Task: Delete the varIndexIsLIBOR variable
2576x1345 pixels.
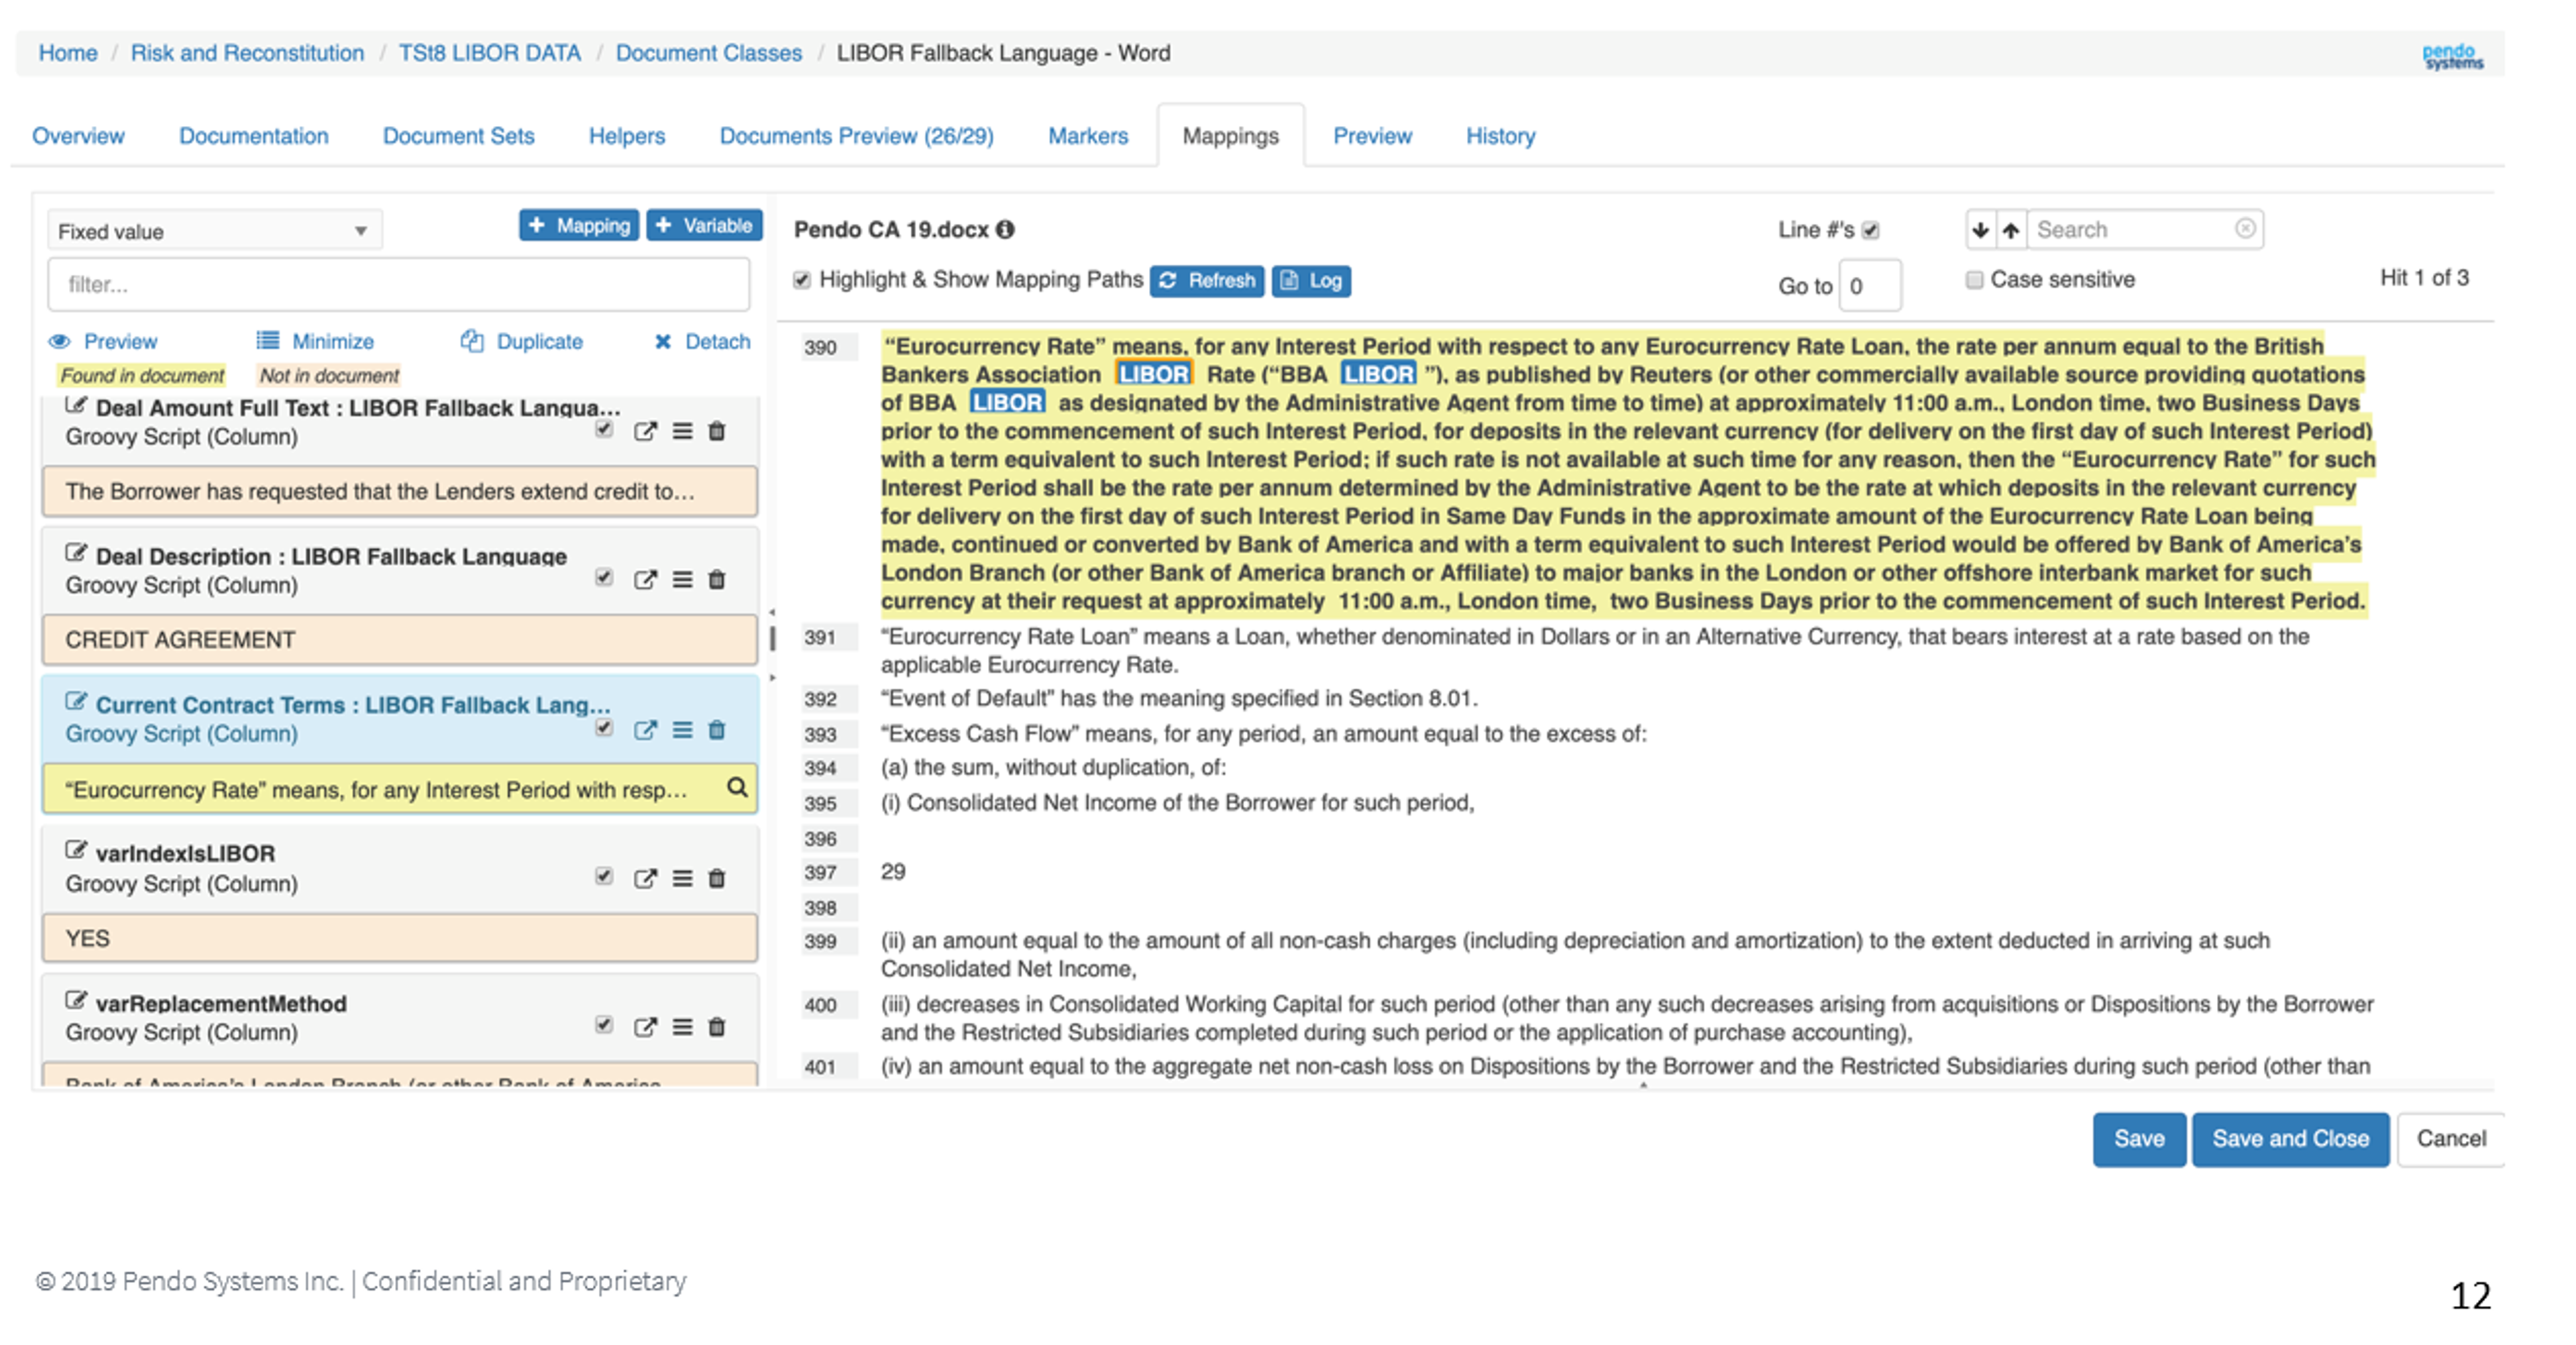Action: coord(717,878)
